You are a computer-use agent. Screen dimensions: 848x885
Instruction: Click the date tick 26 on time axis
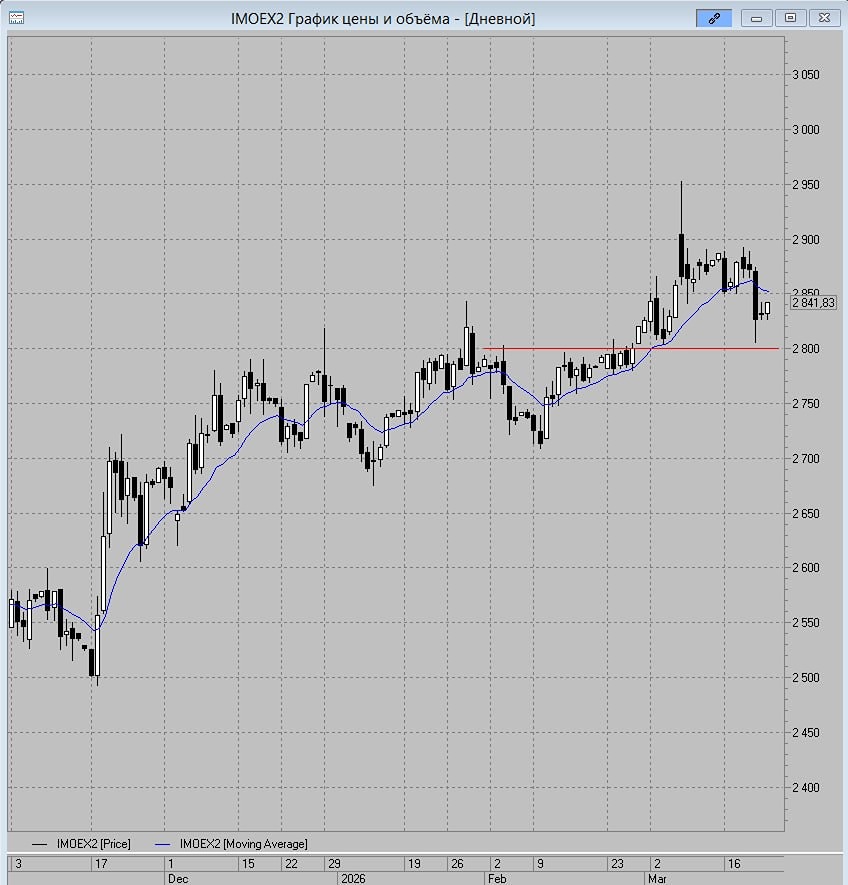[x=457, y=864]
